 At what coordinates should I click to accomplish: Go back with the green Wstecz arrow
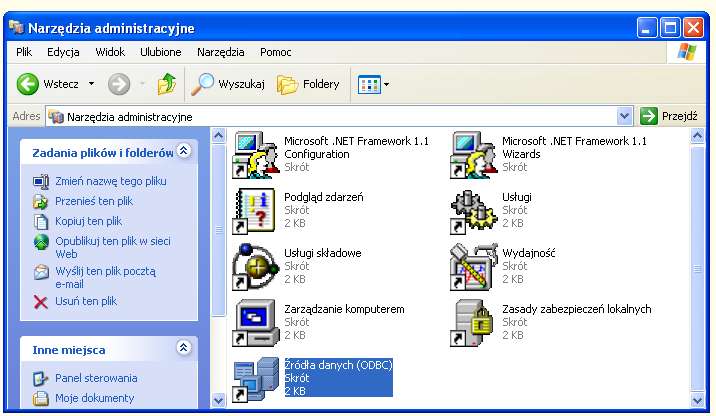click(27, 84)
